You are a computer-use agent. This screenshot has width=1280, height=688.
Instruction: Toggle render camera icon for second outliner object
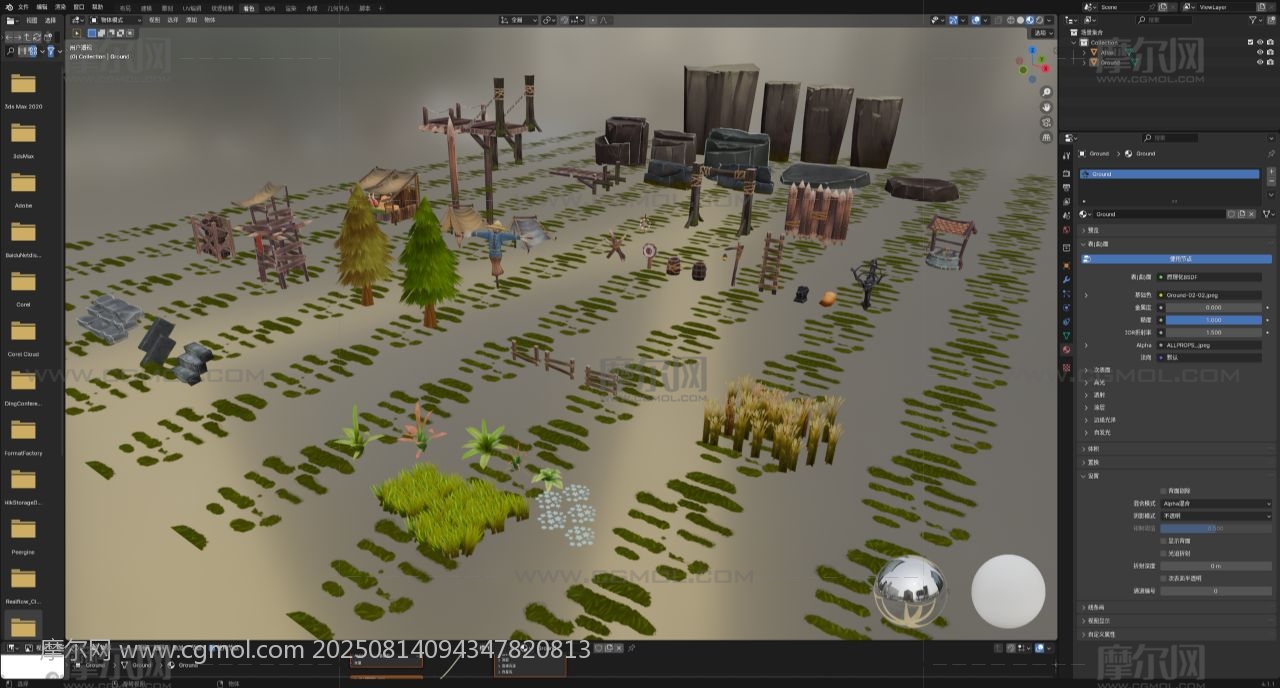pos(1271,62)
